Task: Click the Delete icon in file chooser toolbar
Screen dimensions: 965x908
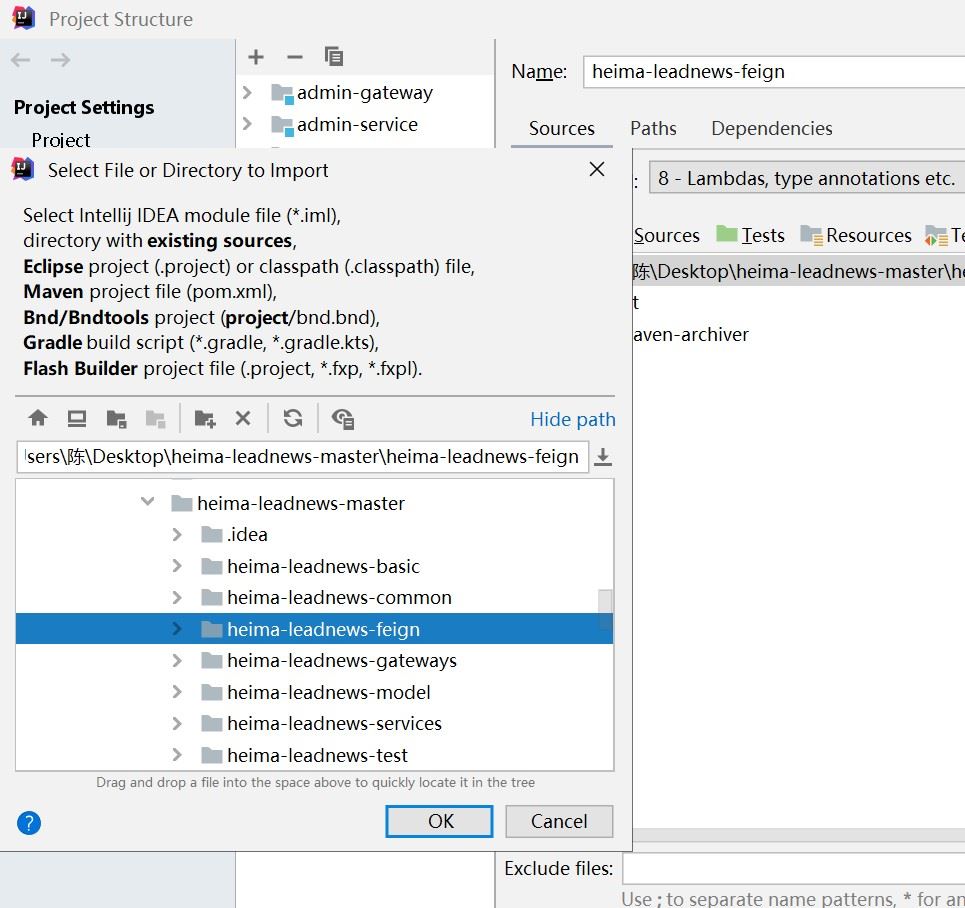Action: (x=243, y=419)
